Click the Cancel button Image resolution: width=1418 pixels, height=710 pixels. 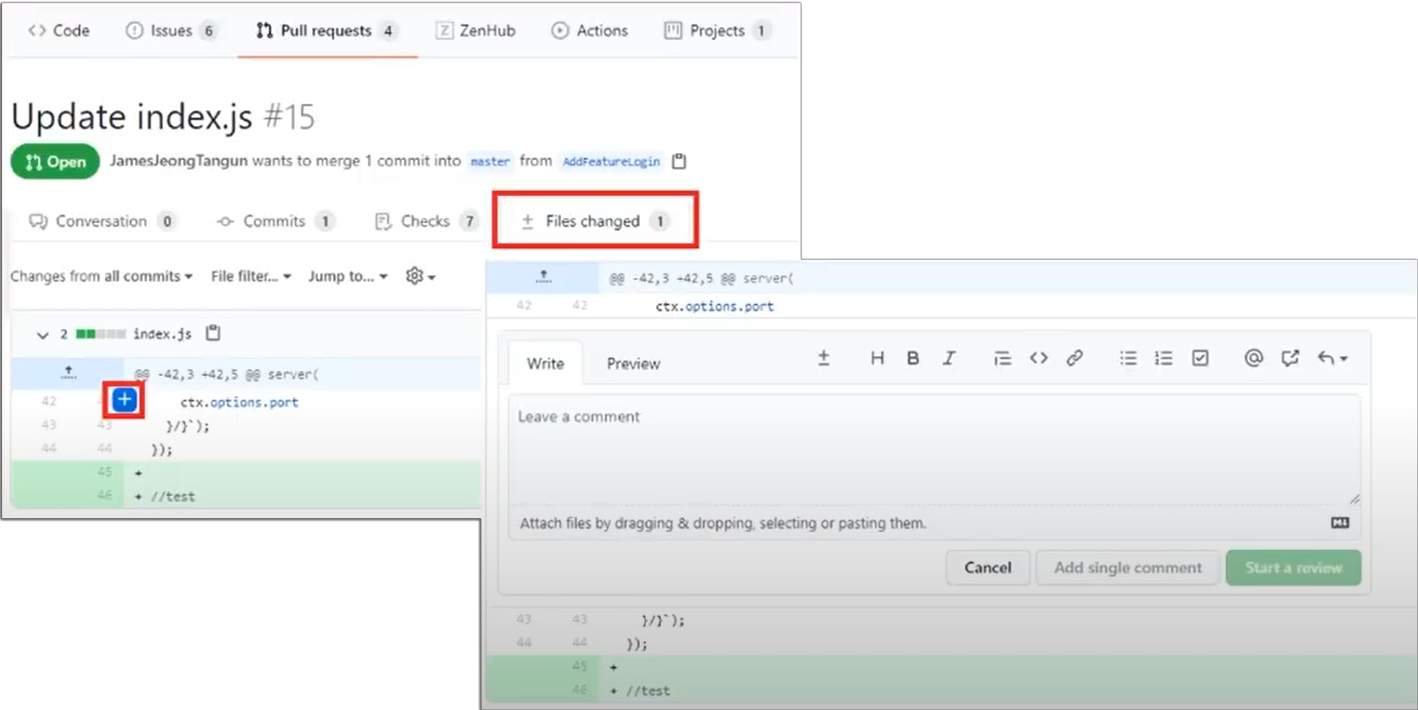click(x=988, y=567)
